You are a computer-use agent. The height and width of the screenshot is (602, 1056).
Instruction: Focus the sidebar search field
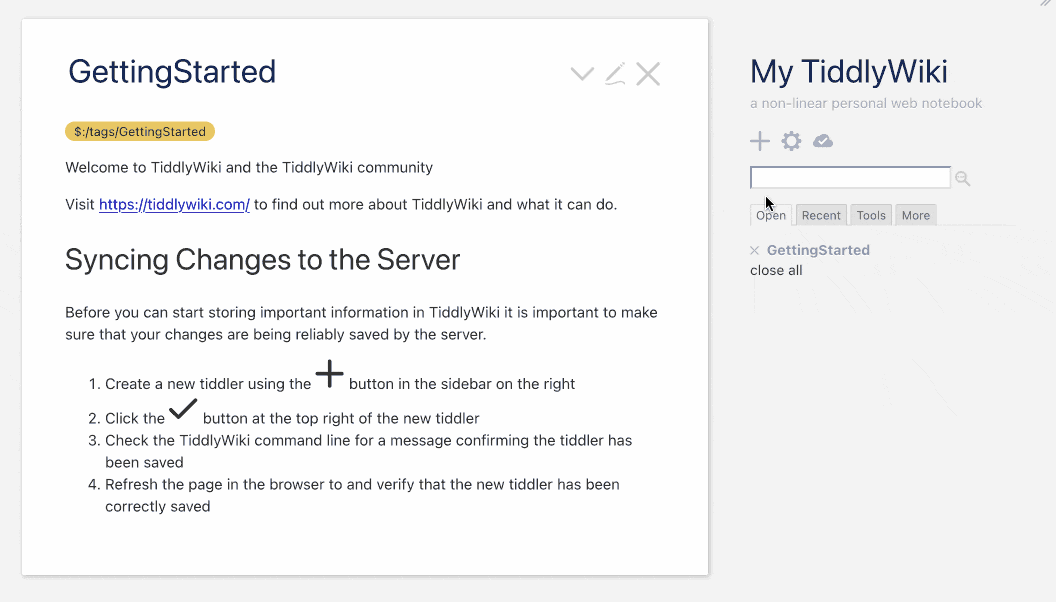(x=850, y=177)
